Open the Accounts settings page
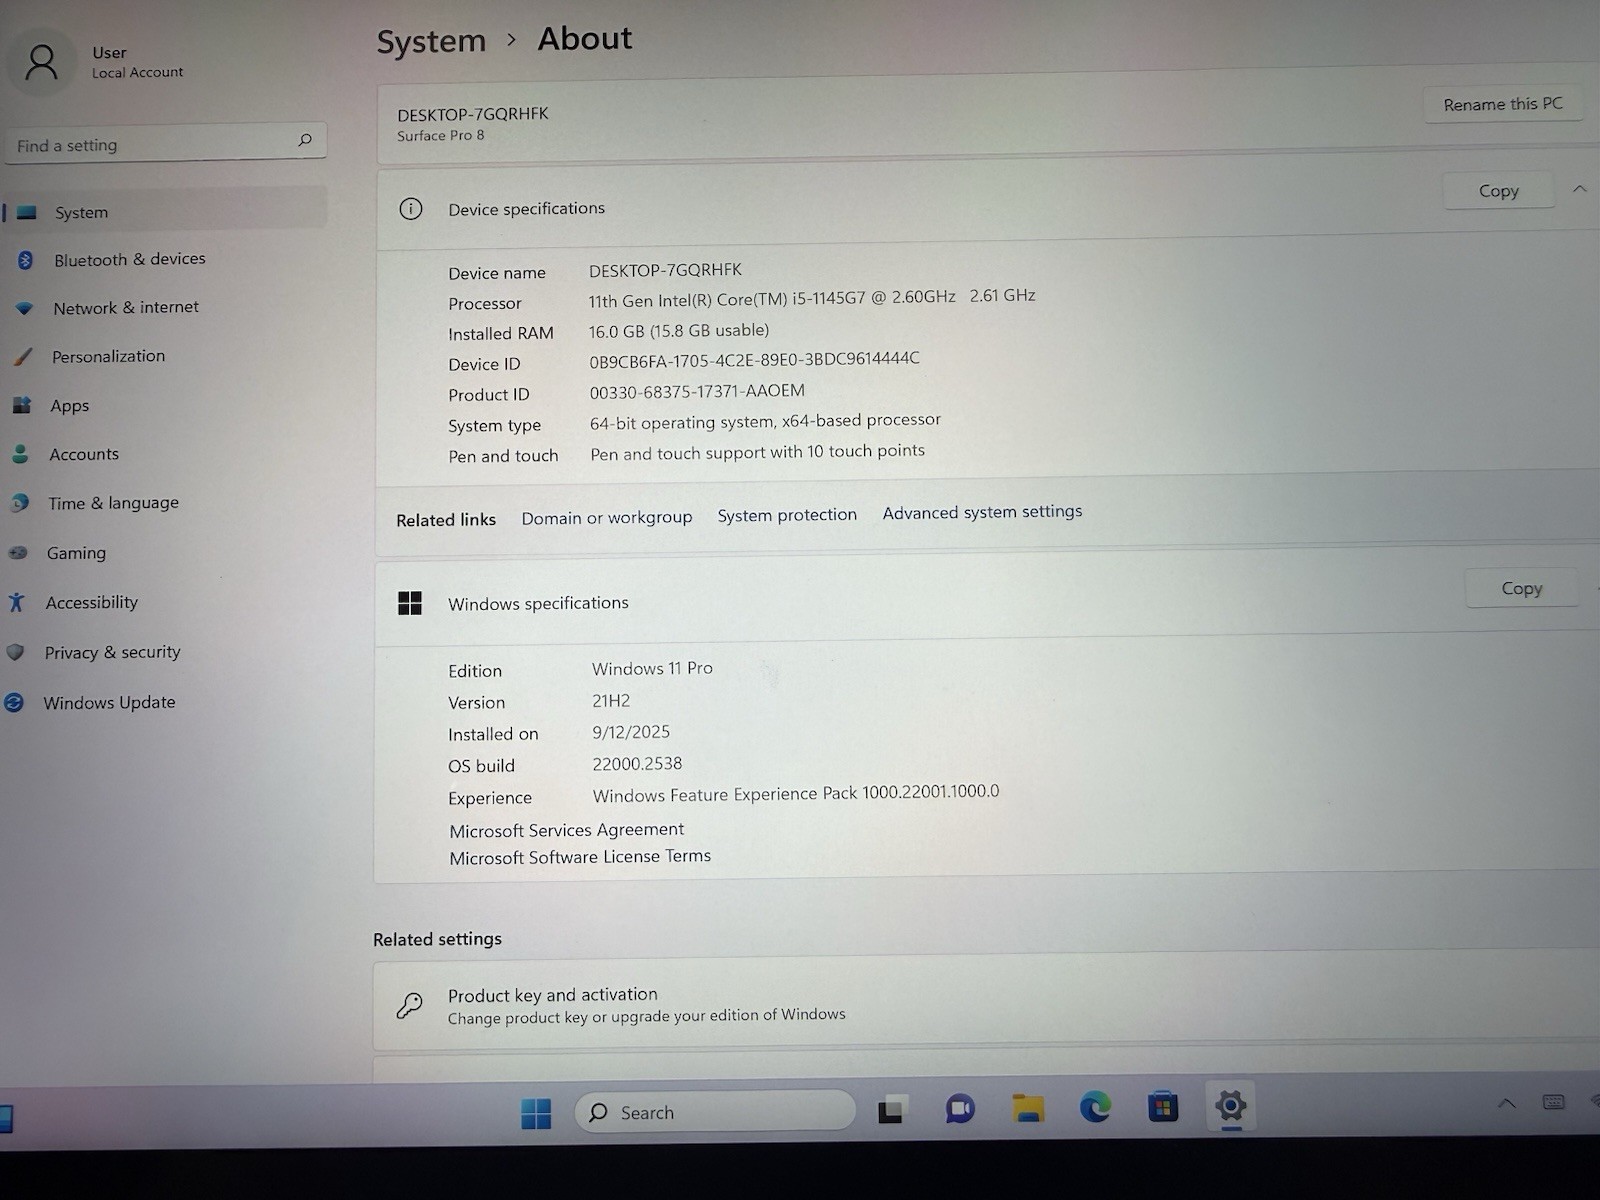The height and width of the screenshot is (1200, 1600). [84, 454]
